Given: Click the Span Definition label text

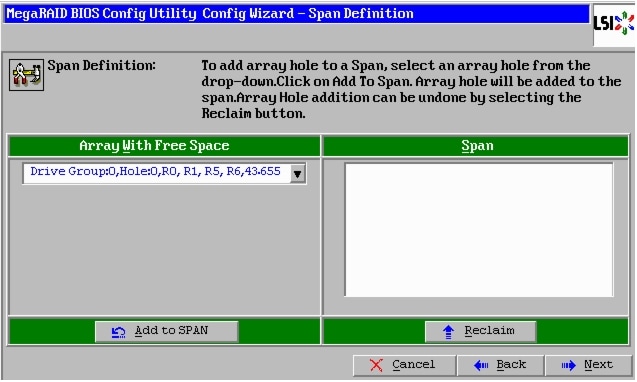Looking at the screenshot, I should point(102,65).
